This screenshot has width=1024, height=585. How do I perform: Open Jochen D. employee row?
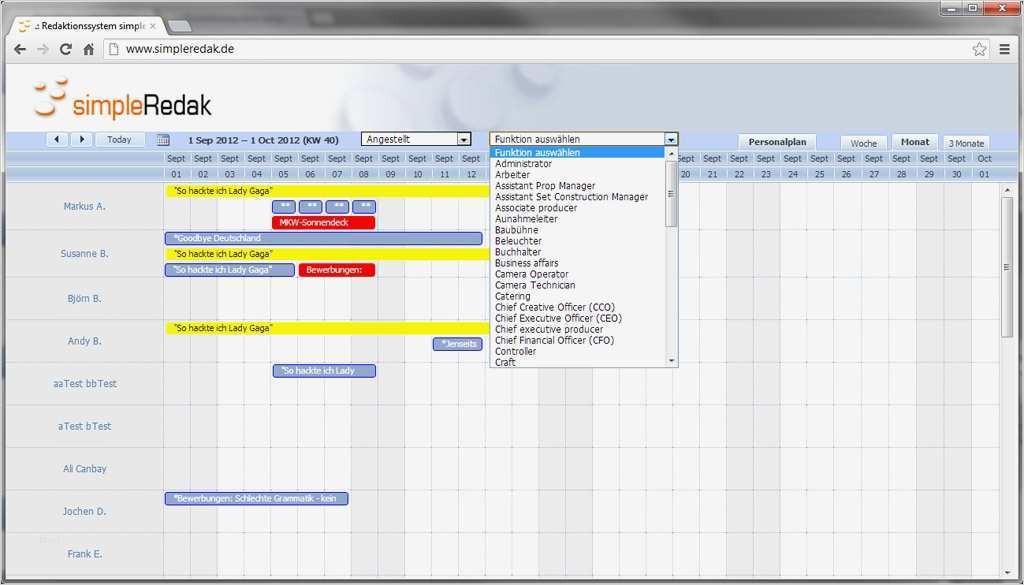pos(84,511)
